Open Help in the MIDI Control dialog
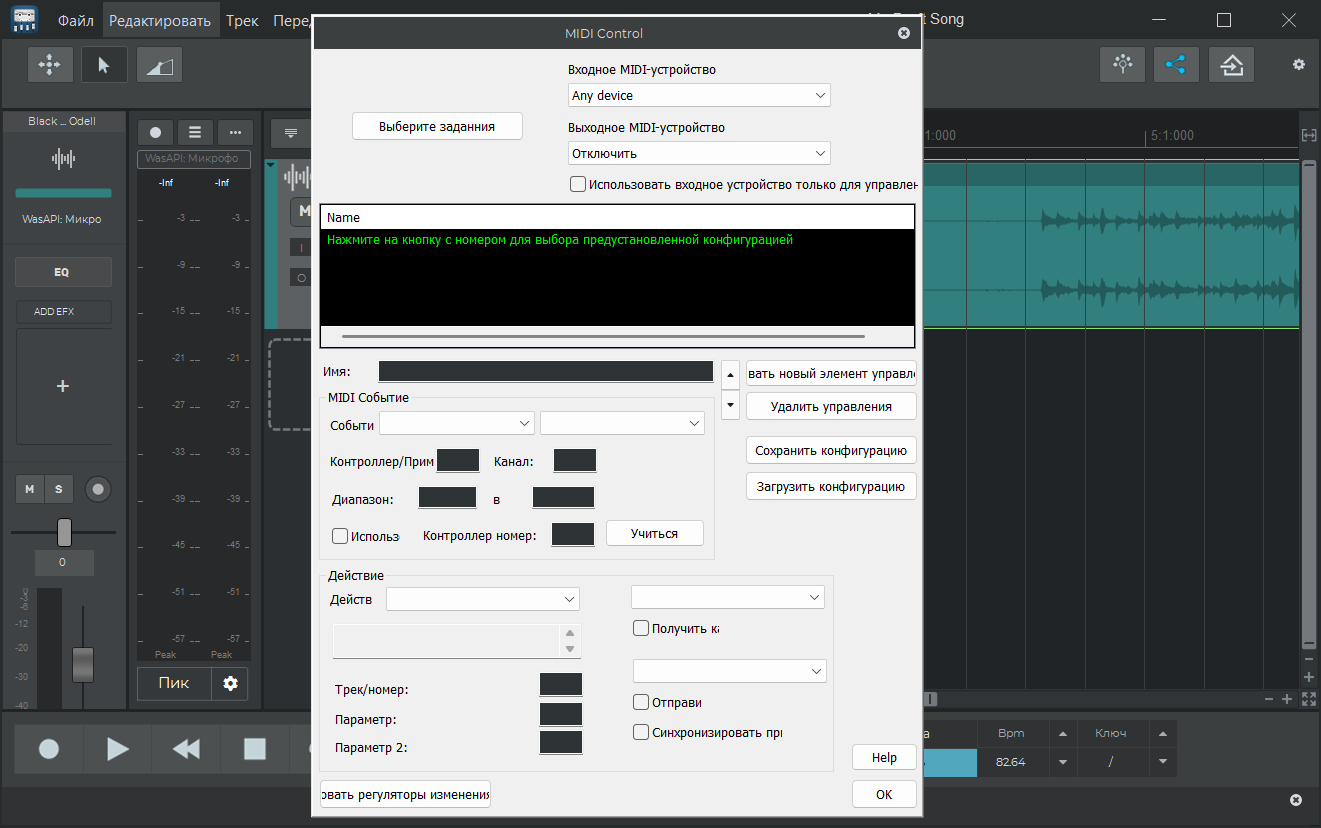This screenshot has width=1321, height=828. tap(884, 758)
